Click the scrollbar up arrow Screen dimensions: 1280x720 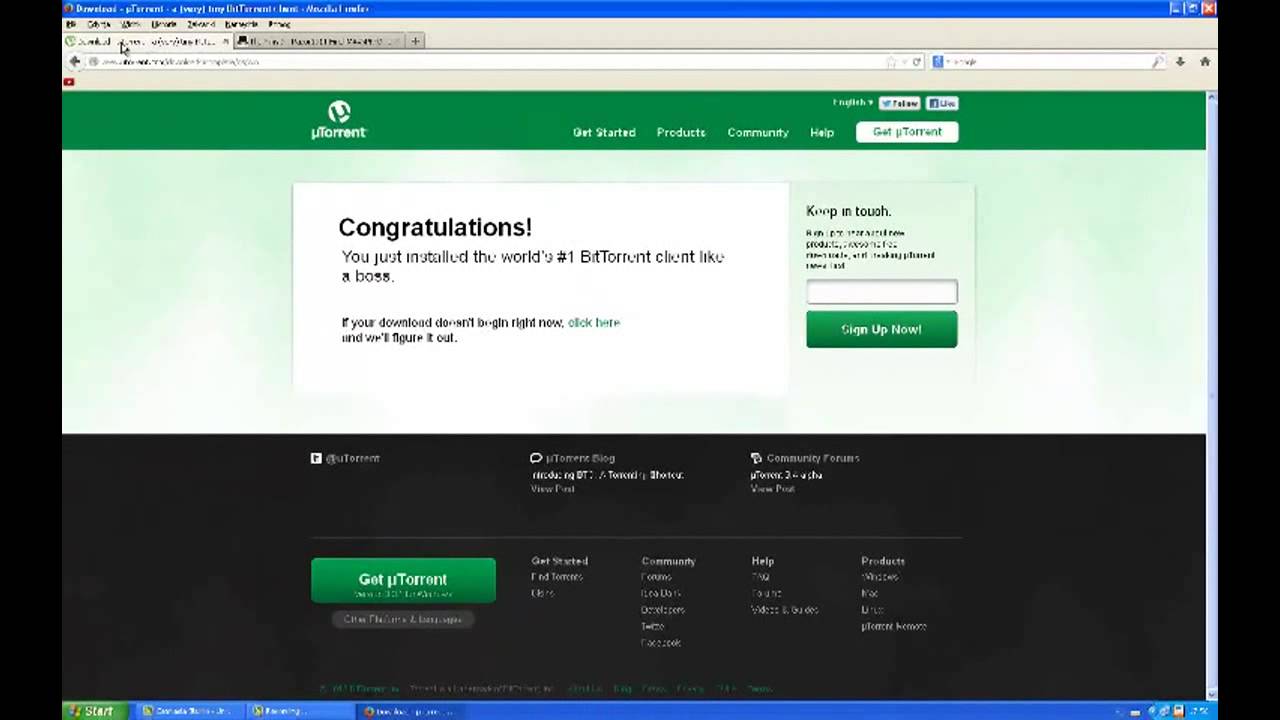[x=1212, y=96]
